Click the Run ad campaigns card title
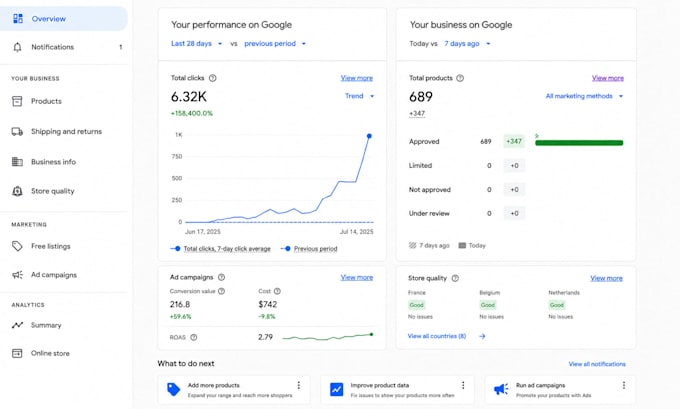 (x=540, y=385)
